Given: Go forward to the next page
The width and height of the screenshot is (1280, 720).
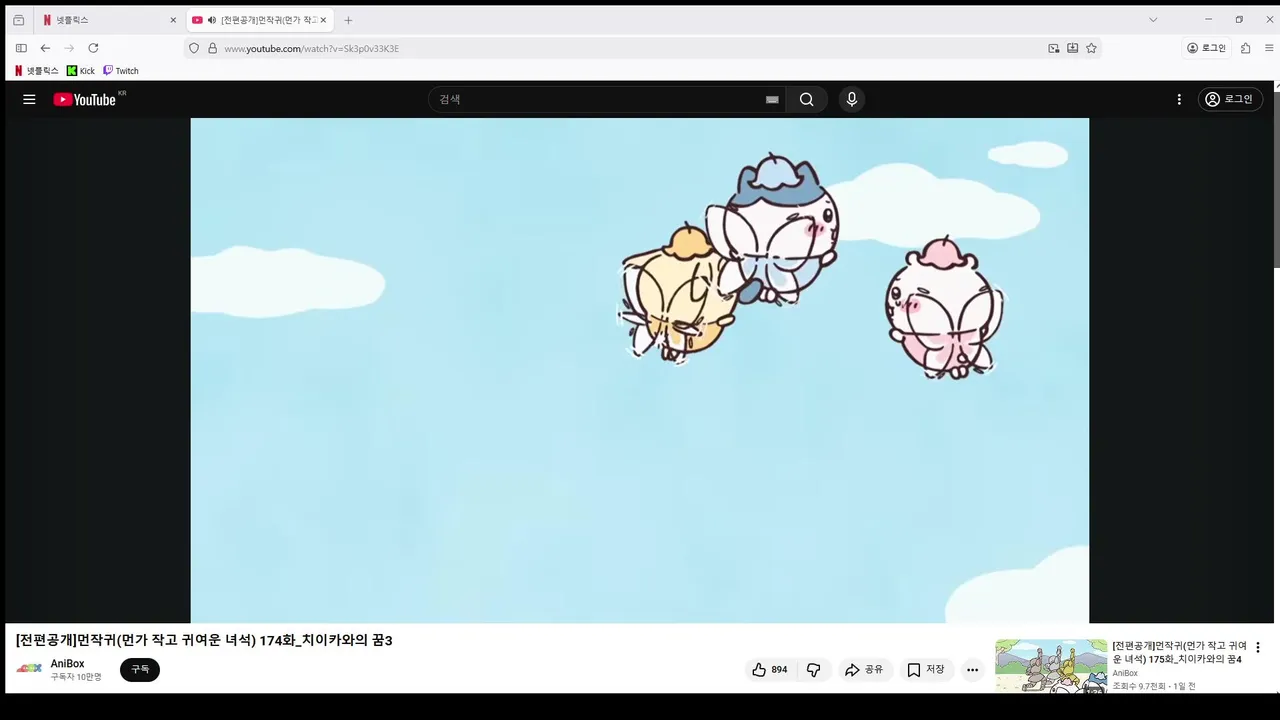Looking at the screenshot, I should (x=69, y=48).
